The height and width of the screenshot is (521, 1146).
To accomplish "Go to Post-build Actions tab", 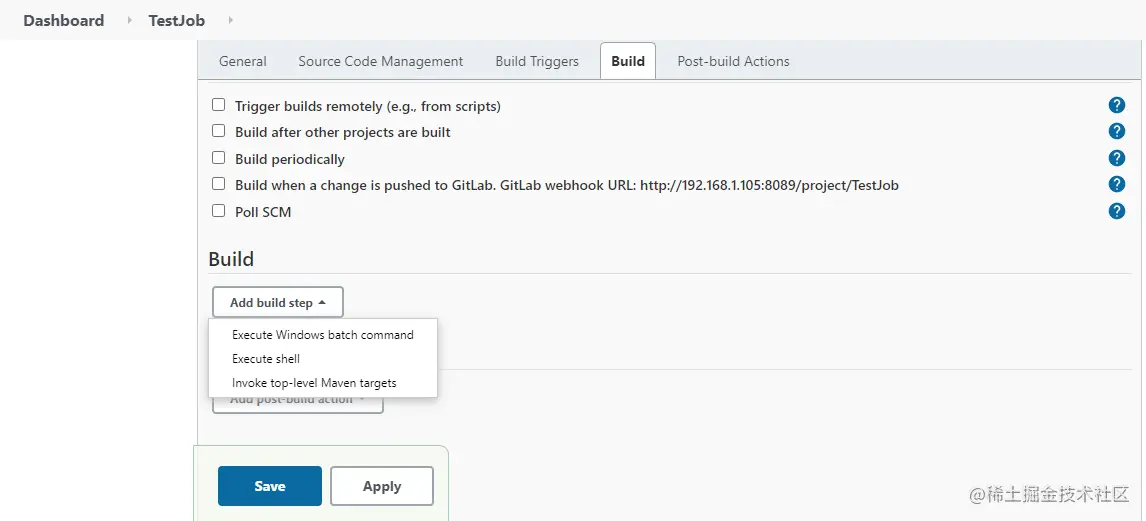I will pos(733,61).
